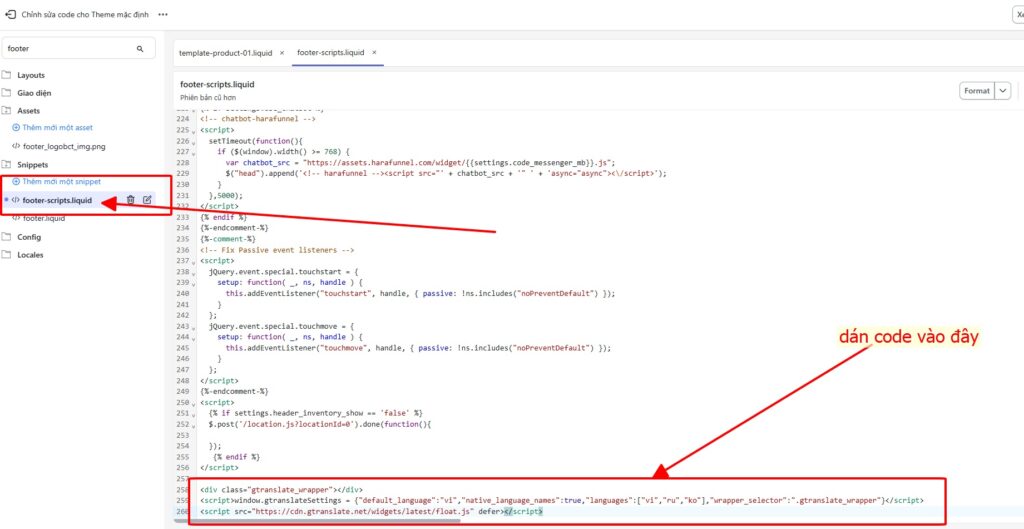Open the three-dot more options menu
The width and height of the screenshot is (1024, 529).
tap(163, 15)
